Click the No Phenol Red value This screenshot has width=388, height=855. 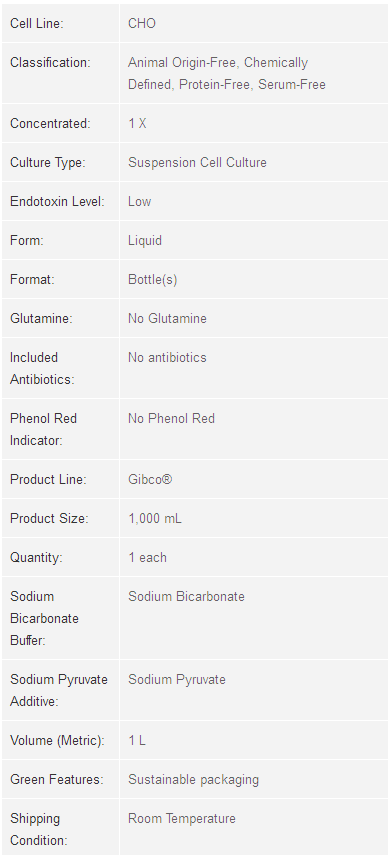tap(172, 419)
